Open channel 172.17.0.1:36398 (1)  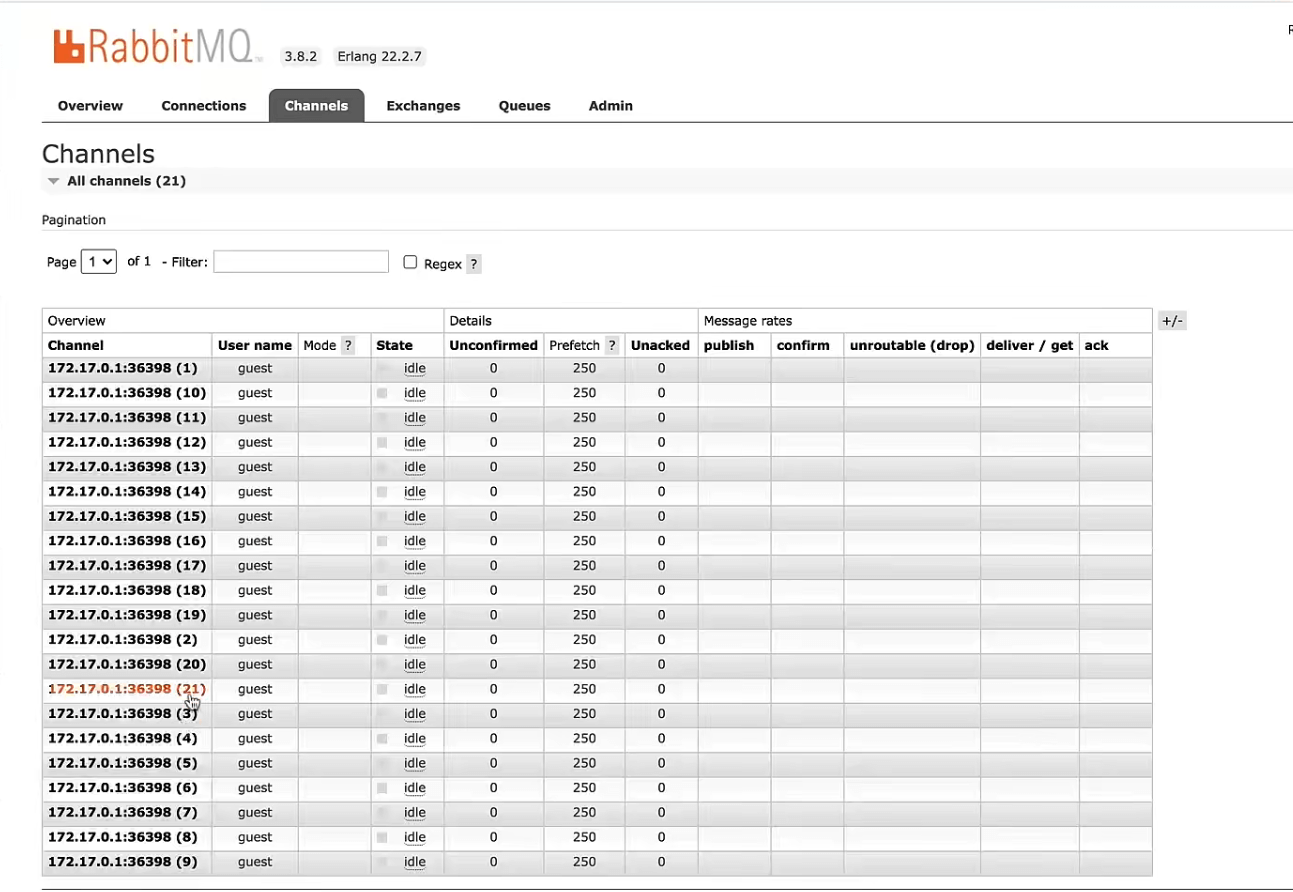pyautogui.click(x=123, y=368)
